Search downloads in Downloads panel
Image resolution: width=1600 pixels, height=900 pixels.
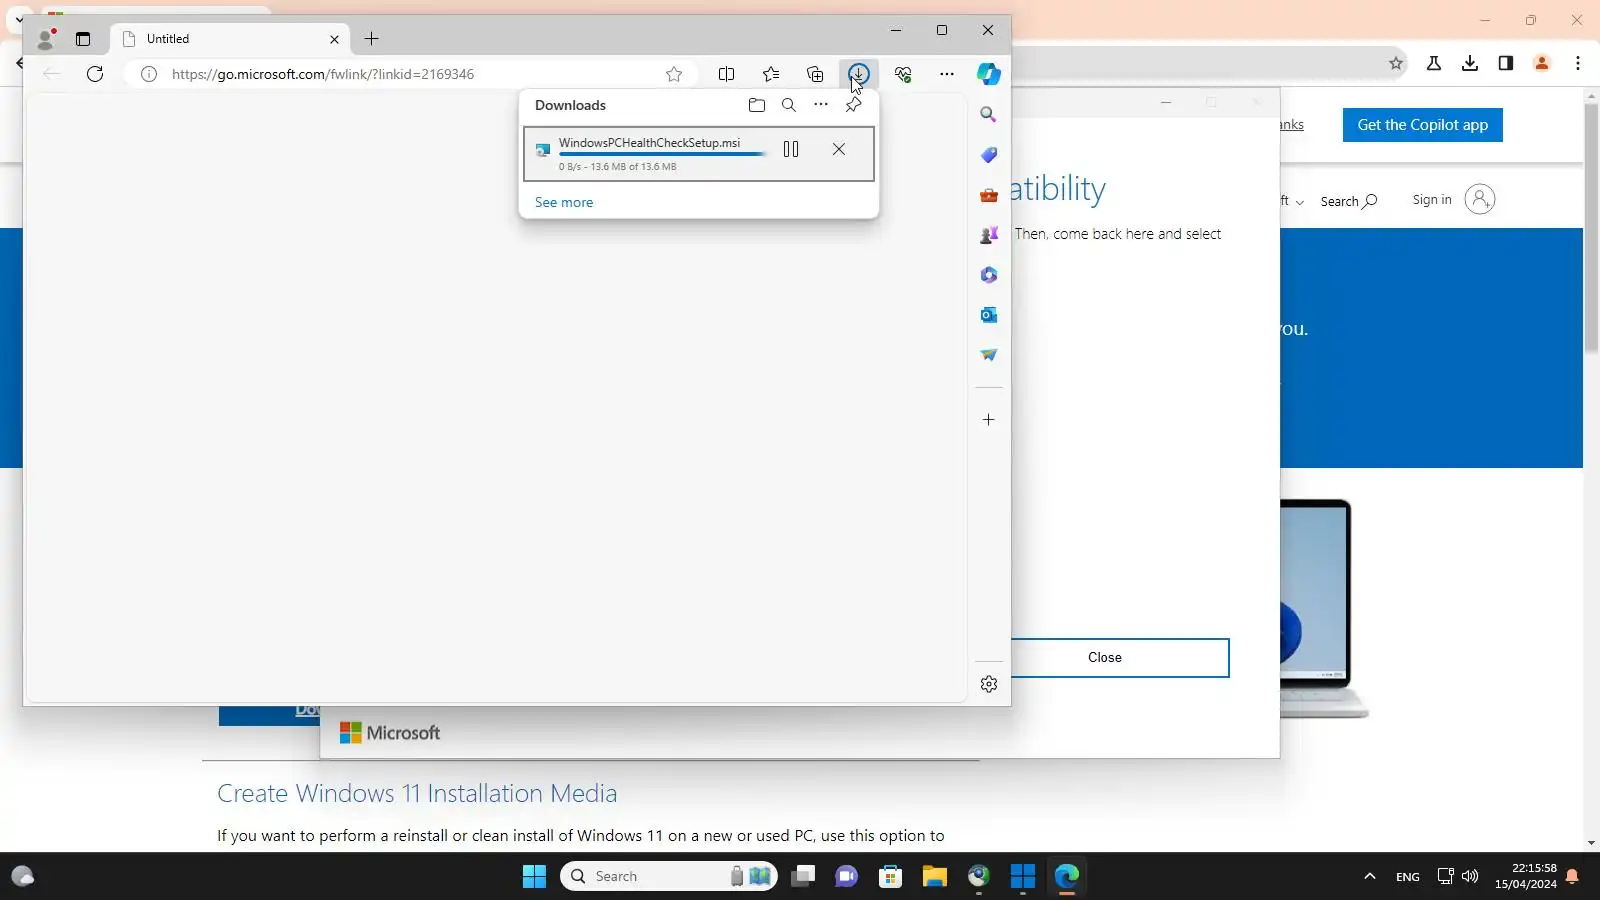789,105
